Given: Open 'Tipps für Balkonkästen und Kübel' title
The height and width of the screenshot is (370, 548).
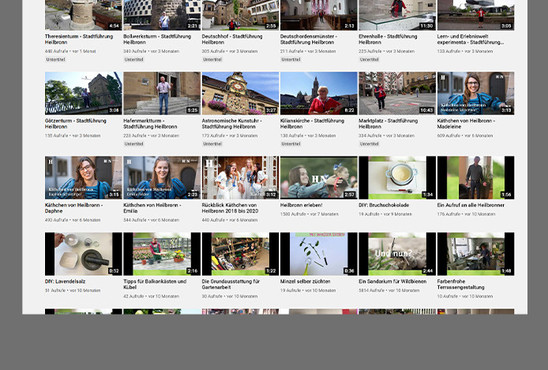Looking at the screenshot, I should tap(155, 284).
